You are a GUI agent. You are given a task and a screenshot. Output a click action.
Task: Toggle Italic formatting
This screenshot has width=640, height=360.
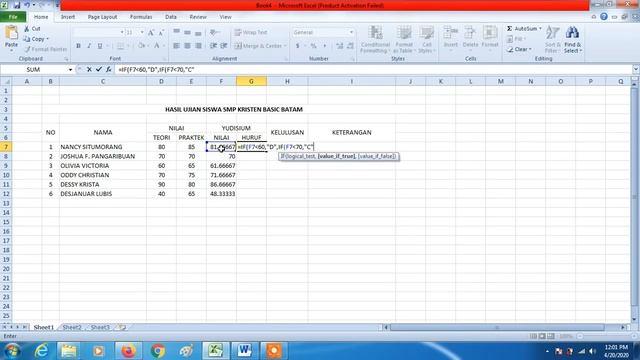[x=89, y=46]
